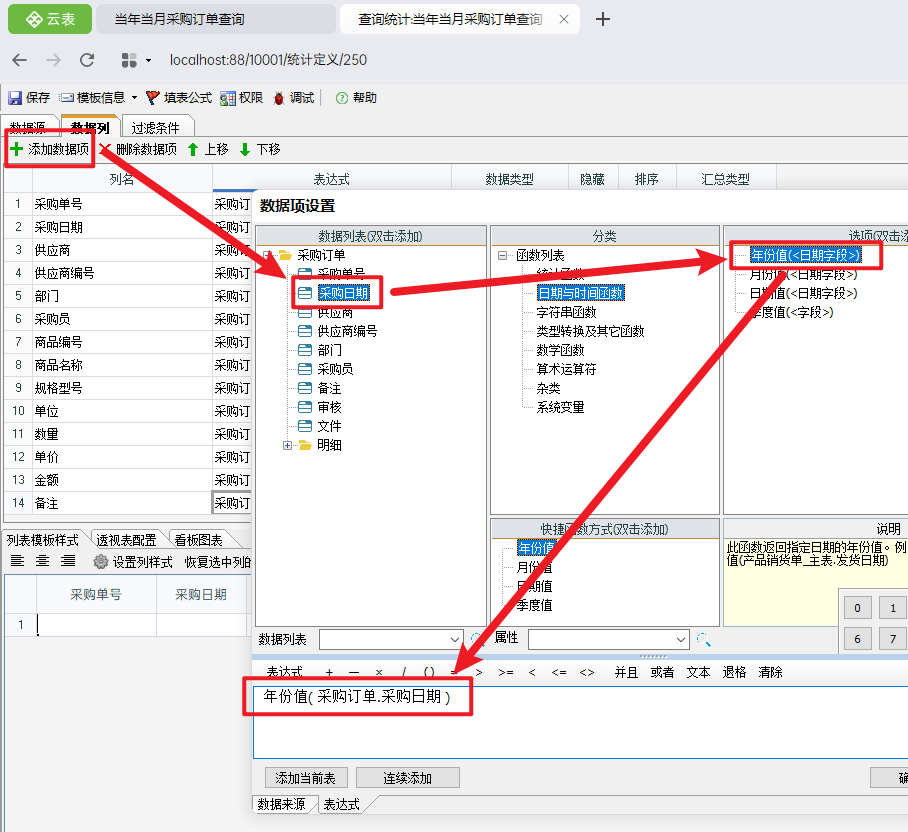
Task: Select 算术运算符 category
Action: 566,369
